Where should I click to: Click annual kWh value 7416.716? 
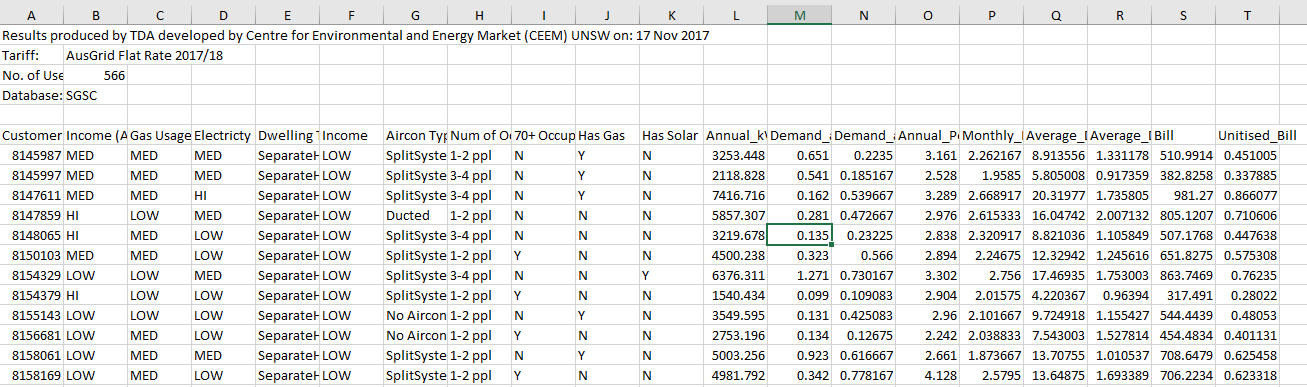735,196
